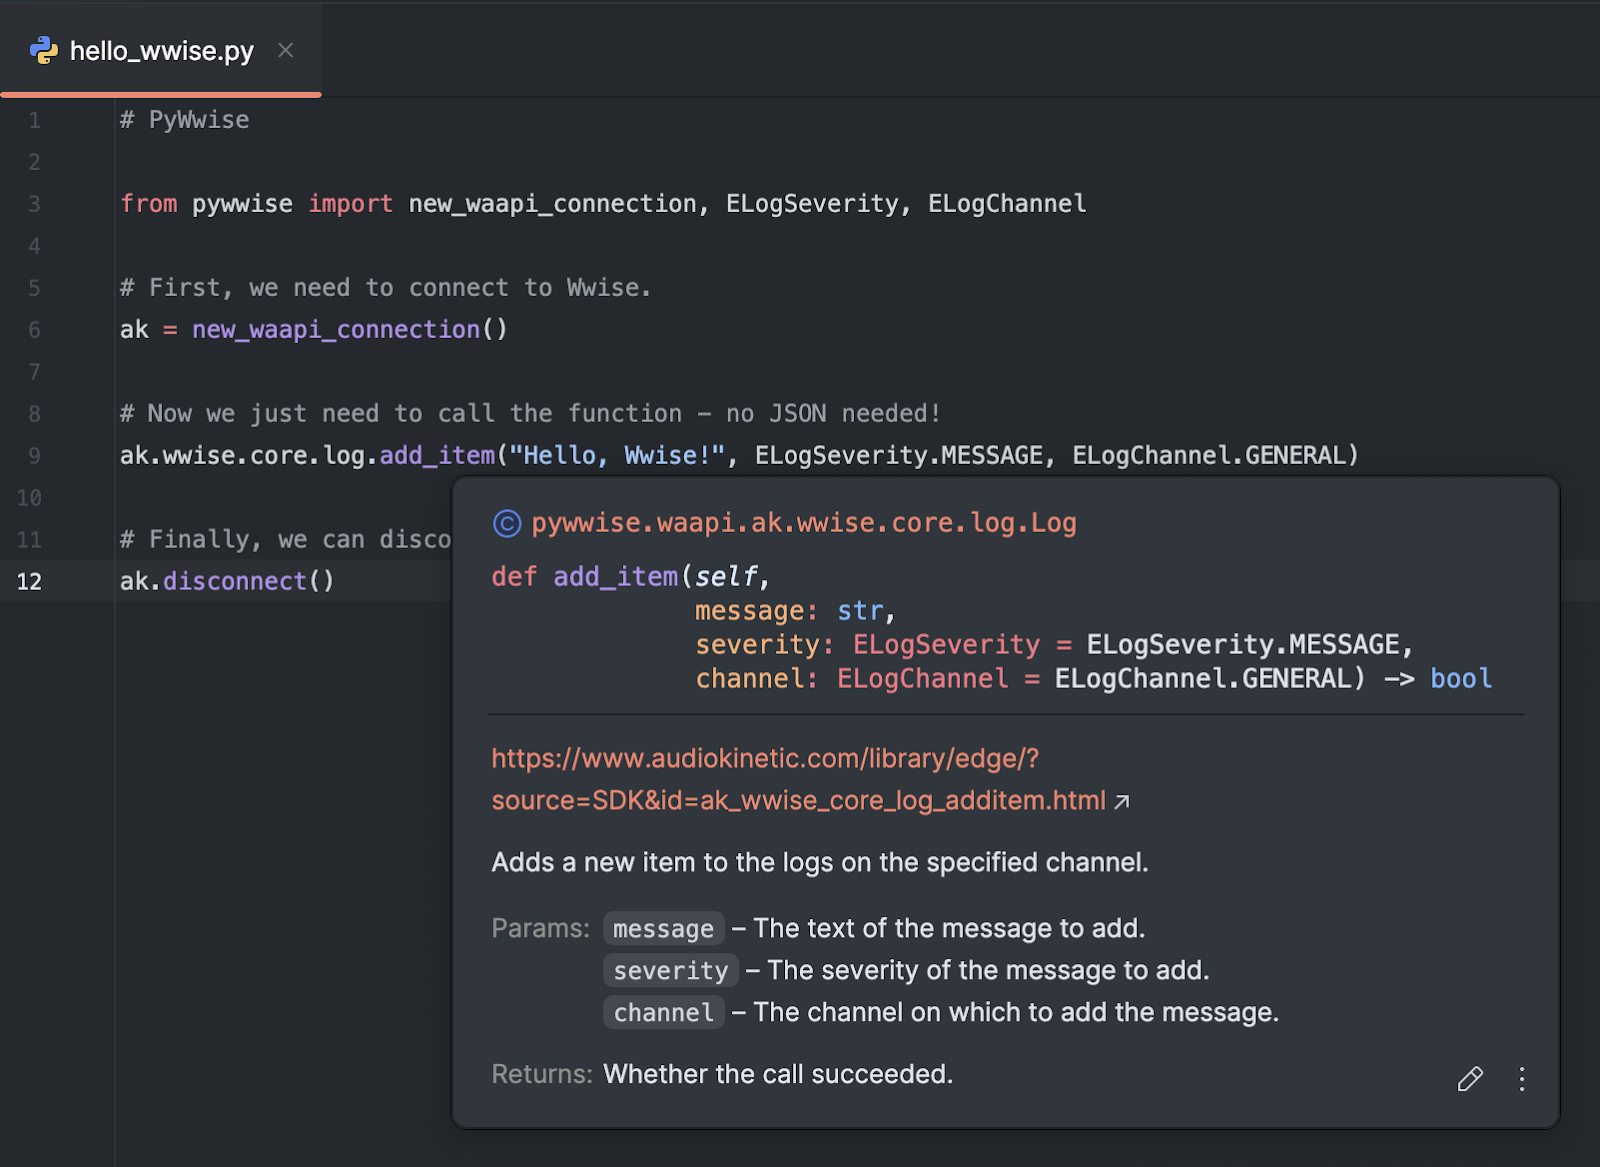Open the pywwise.waapi.ak.wwise.core.log.Log class link
The width and height of the screenshot is (1600, 1167).
(x=803, y=523)
